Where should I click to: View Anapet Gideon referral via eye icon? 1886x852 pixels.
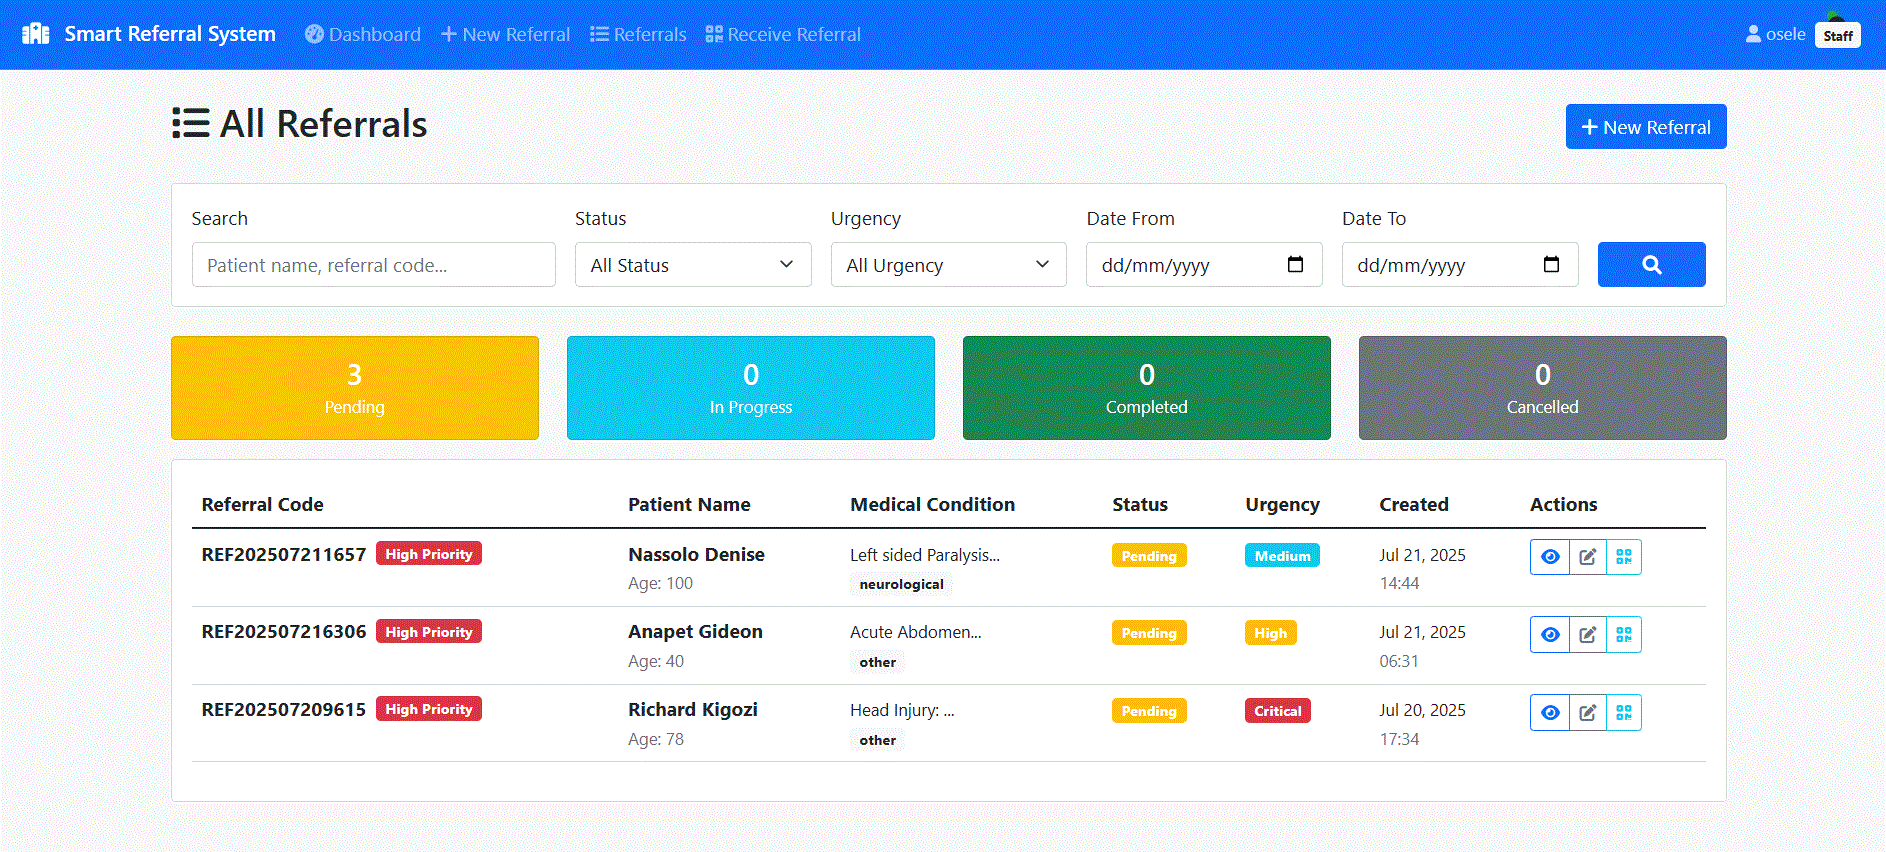click(x=1550, y=635)
